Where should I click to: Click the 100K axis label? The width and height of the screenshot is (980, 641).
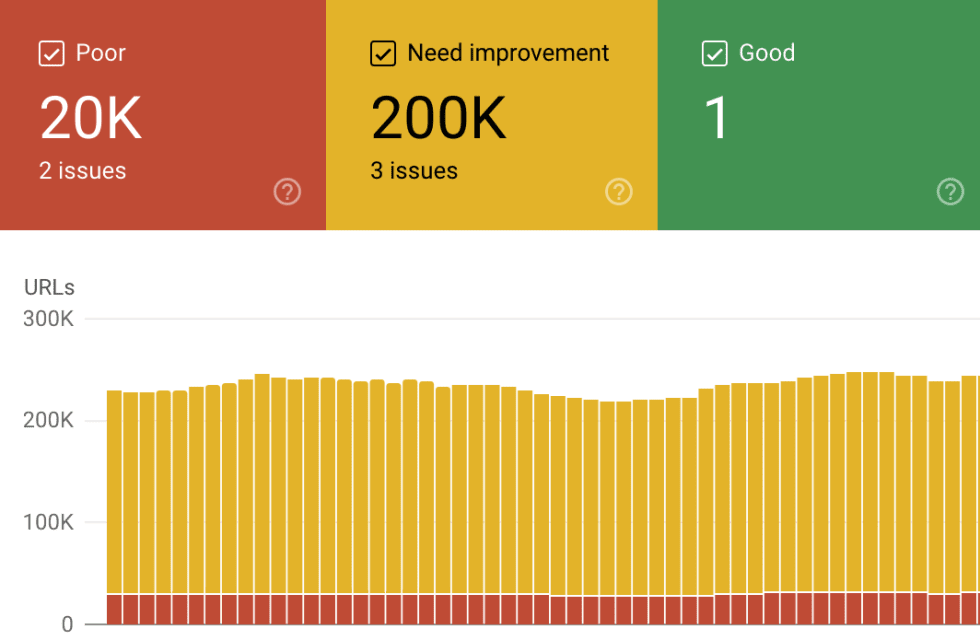pyautogui.click(x=48, y=522)
